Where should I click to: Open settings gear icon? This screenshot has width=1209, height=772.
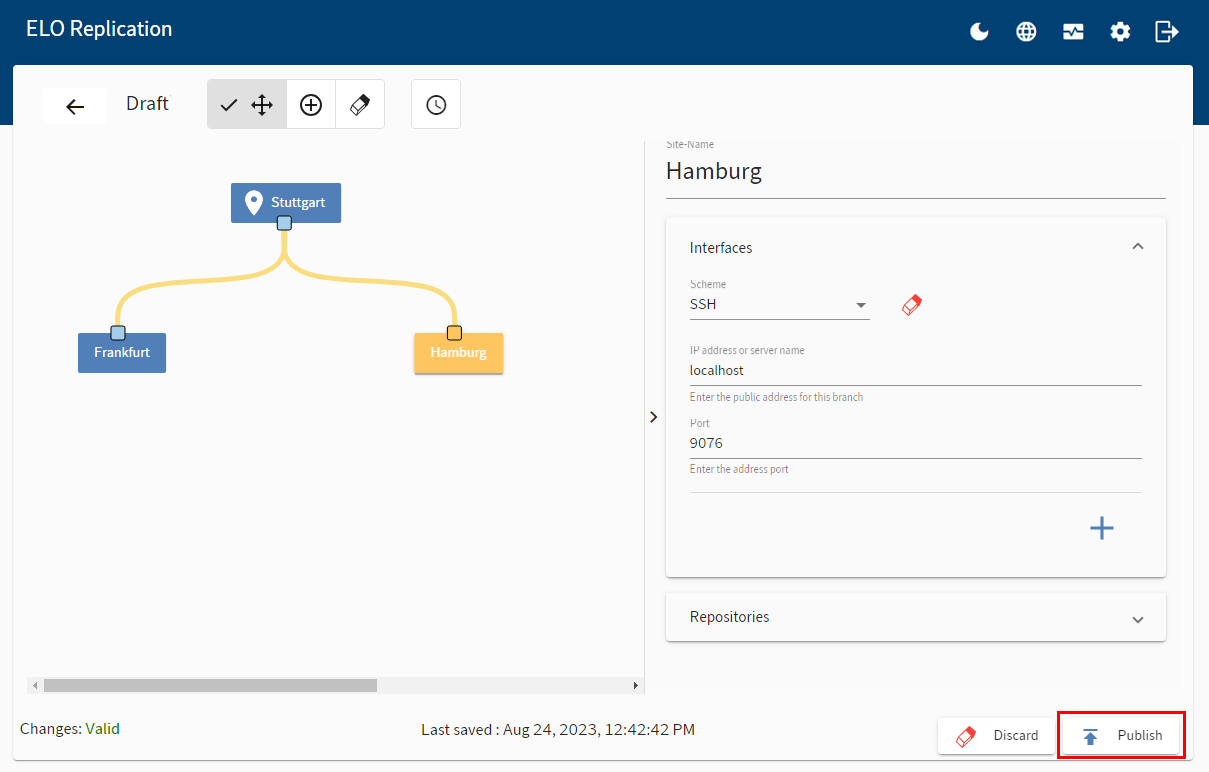click(x=1120, y=32)
